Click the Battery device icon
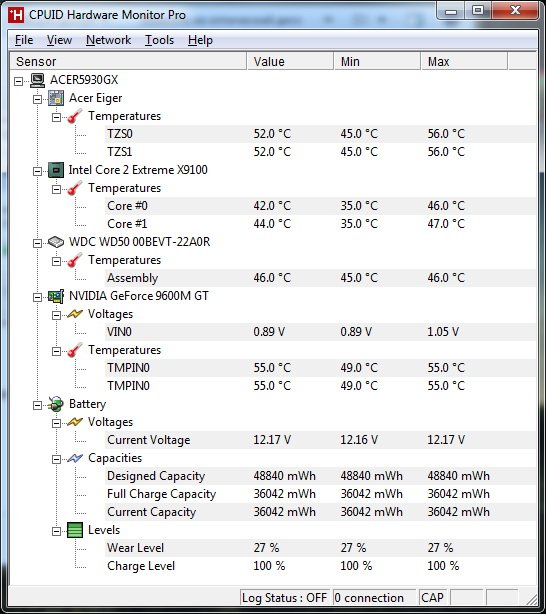This screenshot has width=546, height=614. 56,404
